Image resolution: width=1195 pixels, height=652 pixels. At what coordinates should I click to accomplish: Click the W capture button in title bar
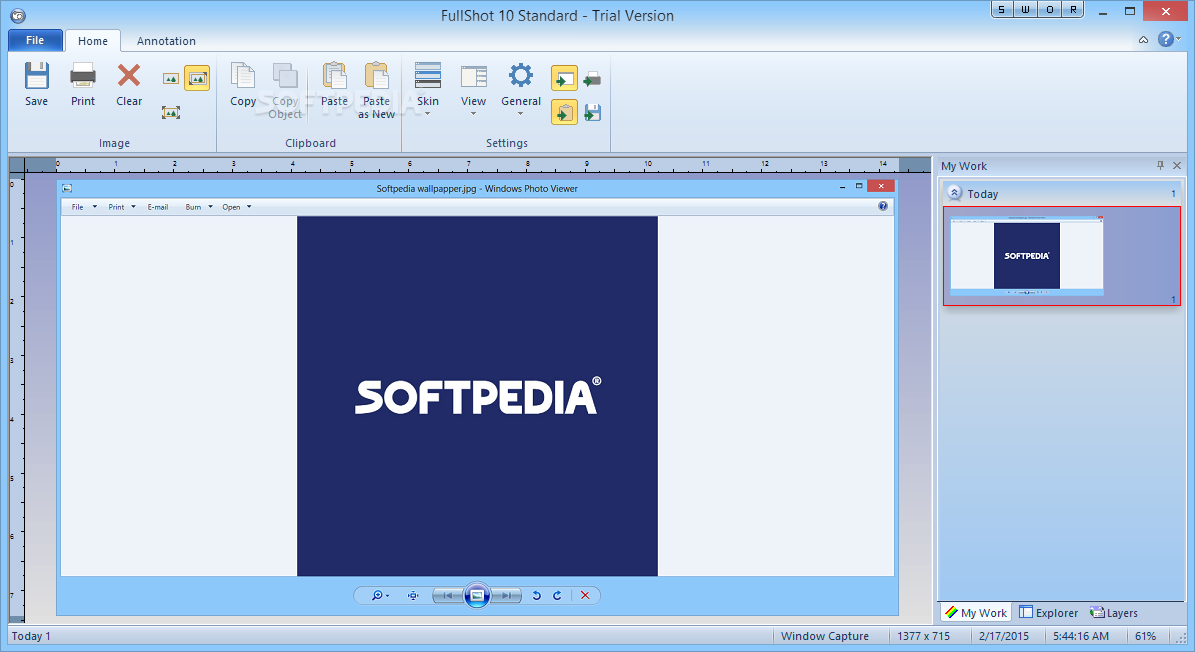pyautogui.click(x=1025, y=9)
